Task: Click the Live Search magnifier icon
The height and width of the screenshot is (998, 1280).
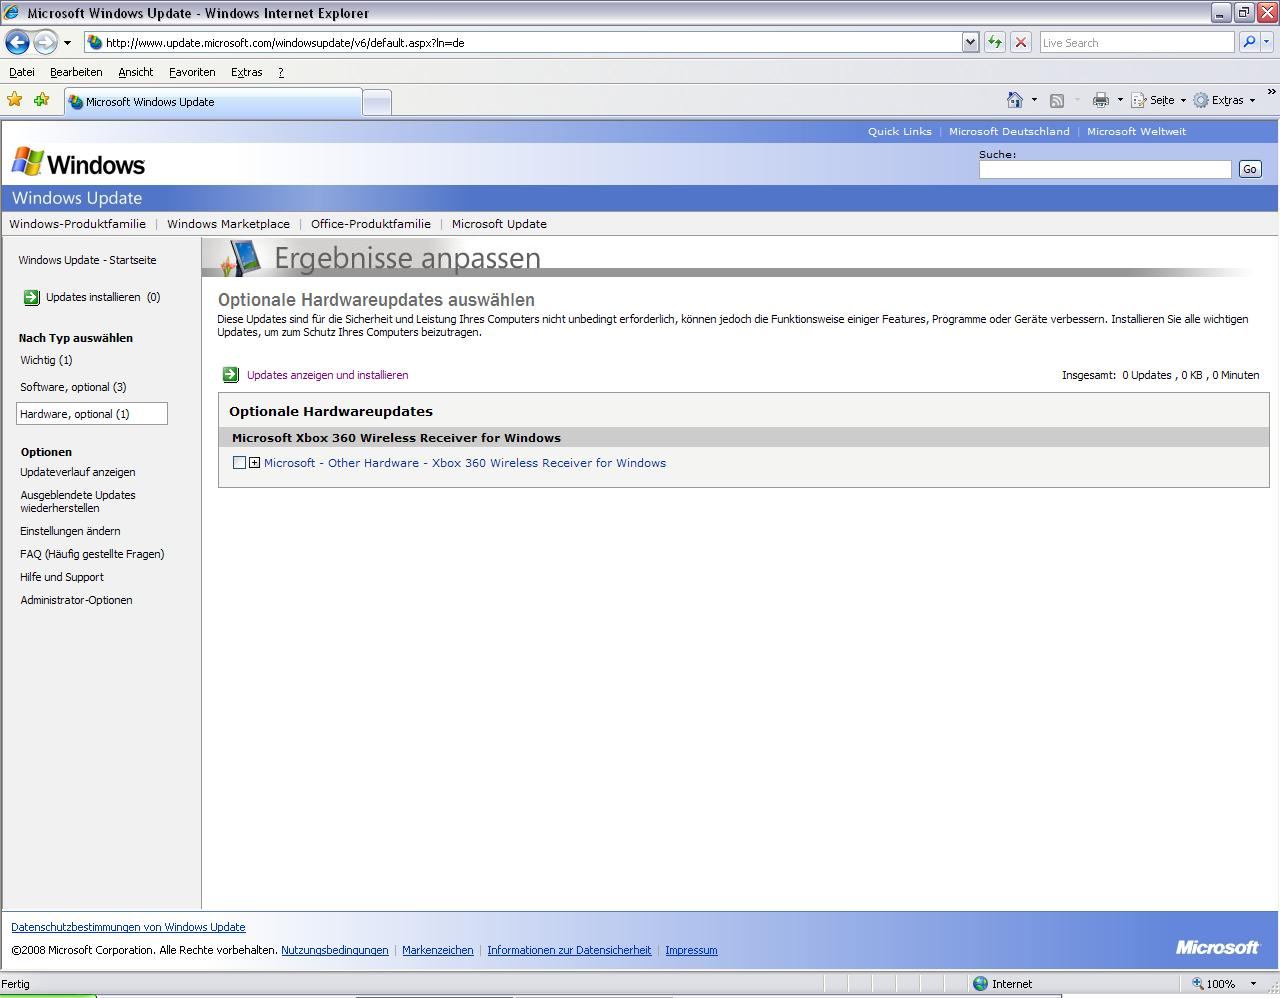Action: [x=1248, y=42]
